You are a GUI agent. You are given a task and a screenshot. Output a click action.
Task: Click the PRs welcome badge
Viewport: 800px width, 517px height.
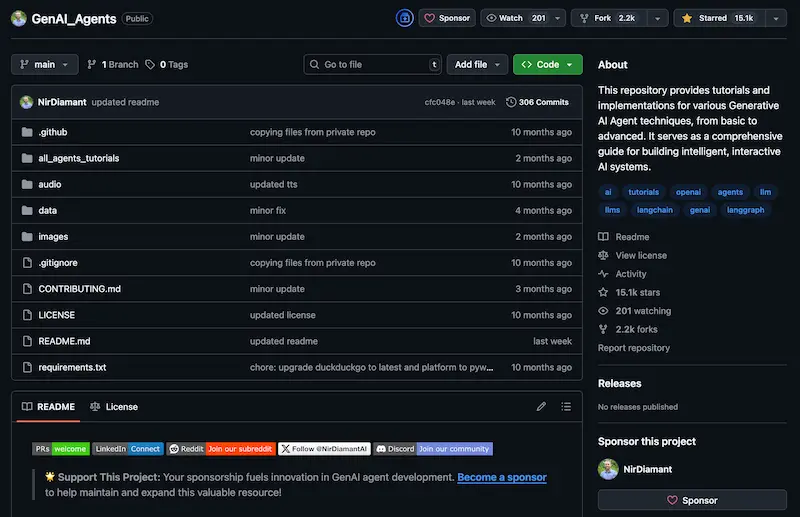[61, 449]
